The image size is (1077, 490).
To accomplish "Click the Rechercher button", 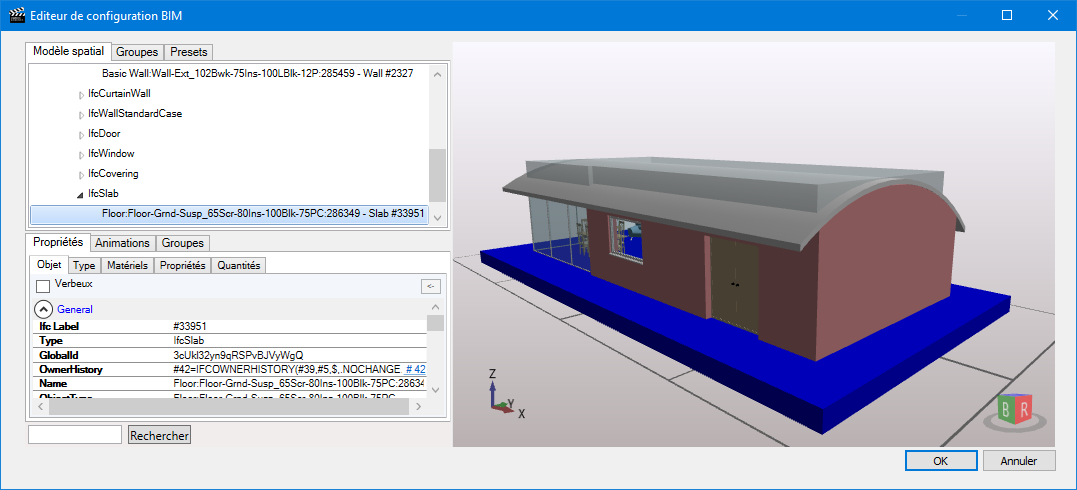I will click(159, 435).
